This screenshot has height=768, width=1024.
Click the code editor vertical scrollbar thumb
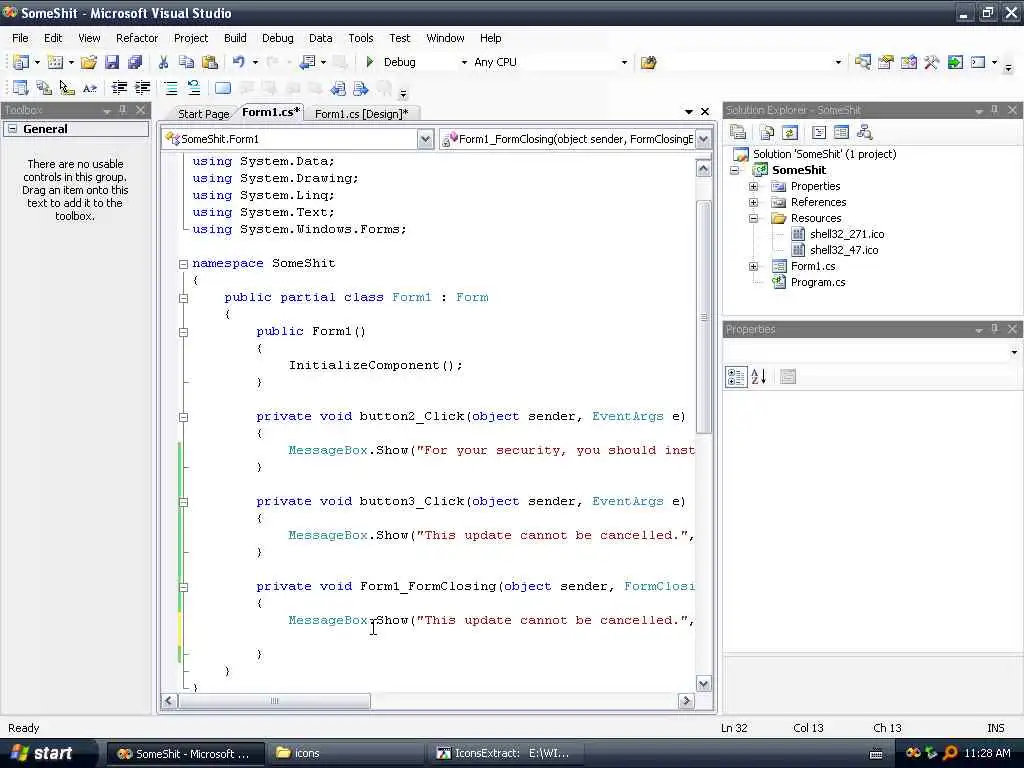point(703,317)
